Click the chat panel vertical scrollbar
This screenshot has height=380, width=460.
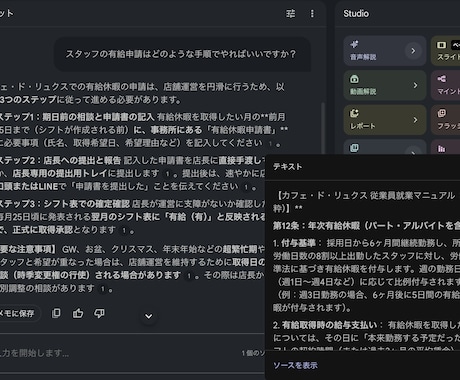[322, 128]
